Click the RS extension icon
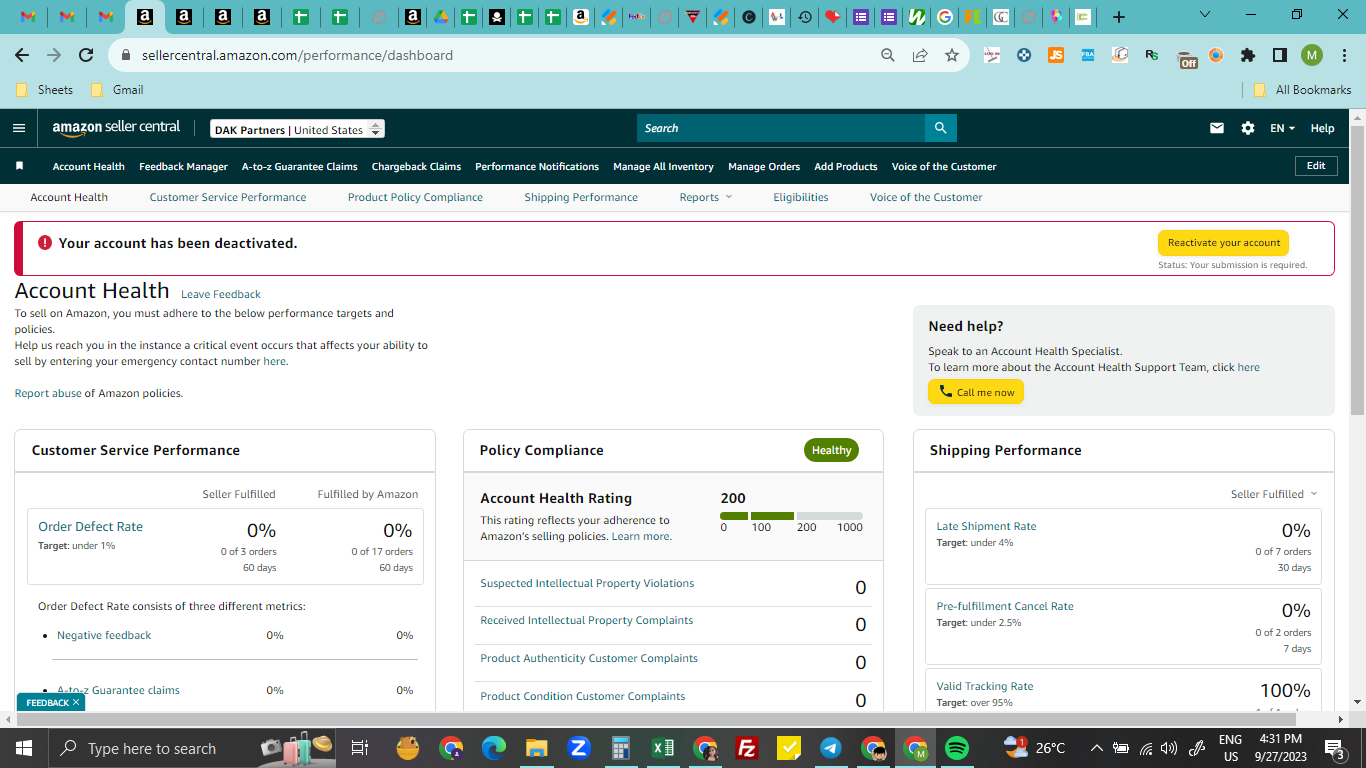Screen dimensions: 1366x768 (1152, 55)
